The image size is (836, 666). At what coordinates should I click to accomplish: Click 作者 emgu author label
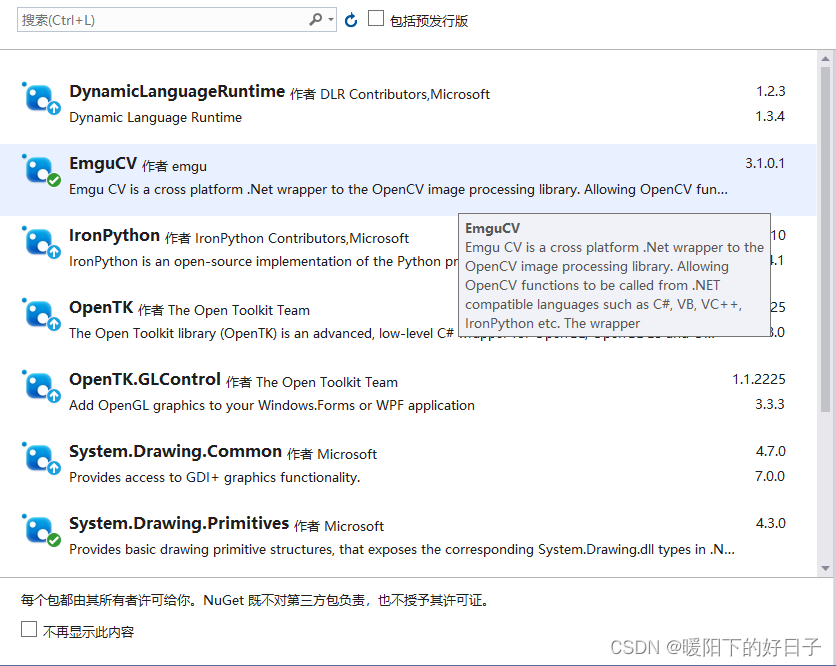(x=174, y=166)
